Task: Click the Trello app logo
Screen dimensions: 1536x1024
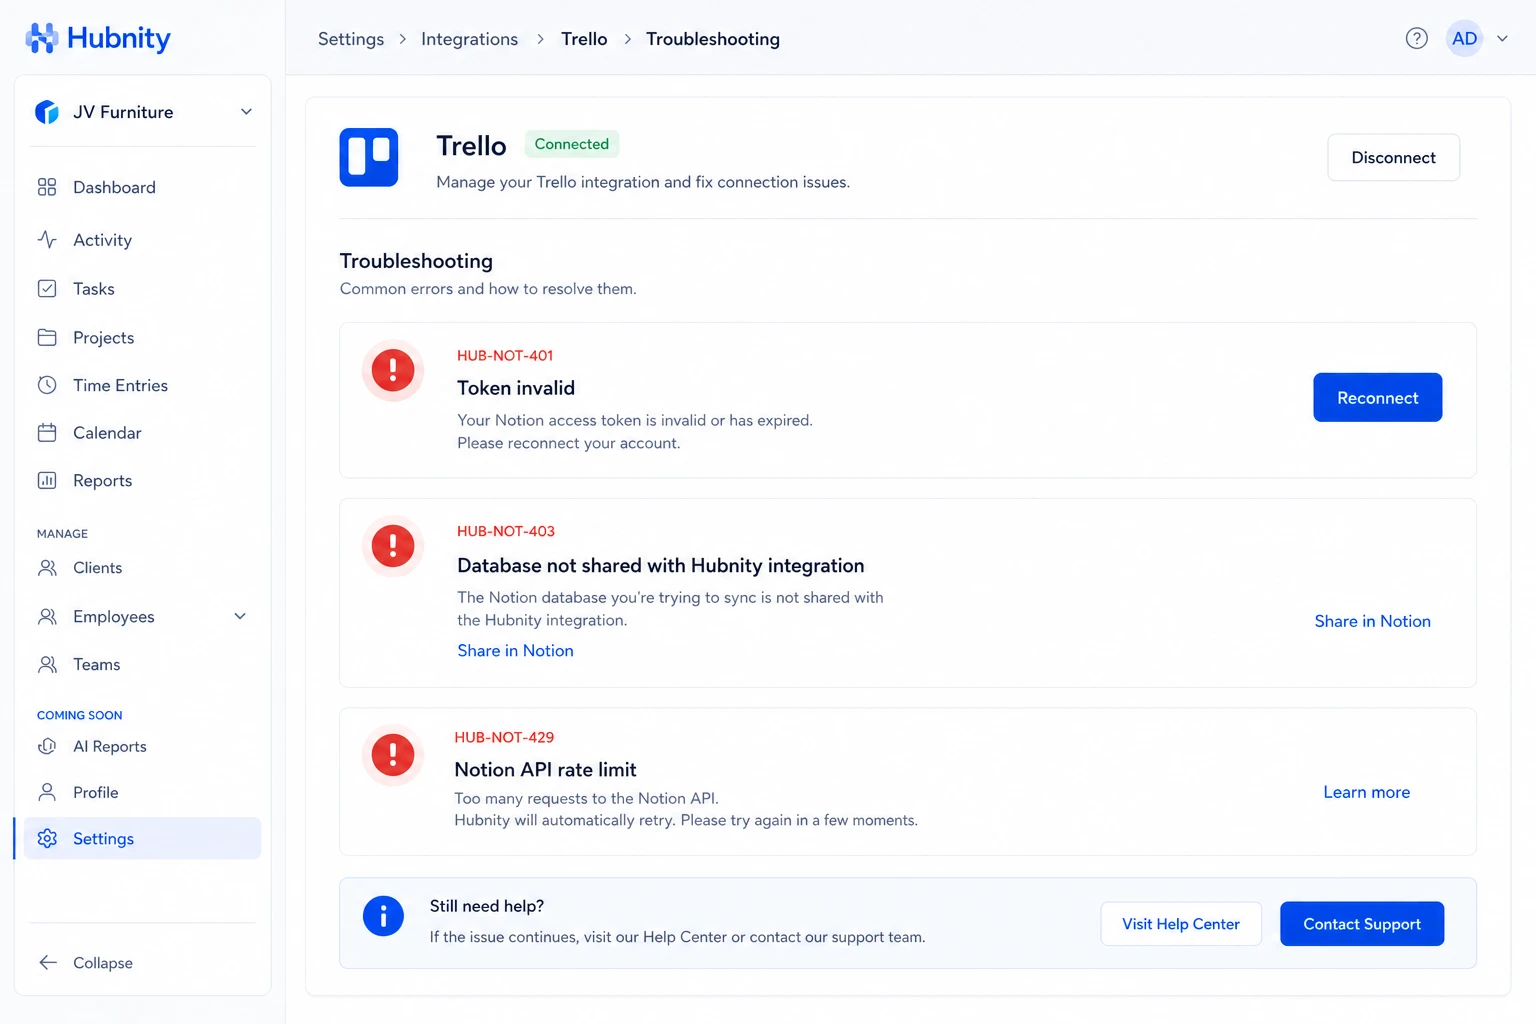Action: pos(369,157)
